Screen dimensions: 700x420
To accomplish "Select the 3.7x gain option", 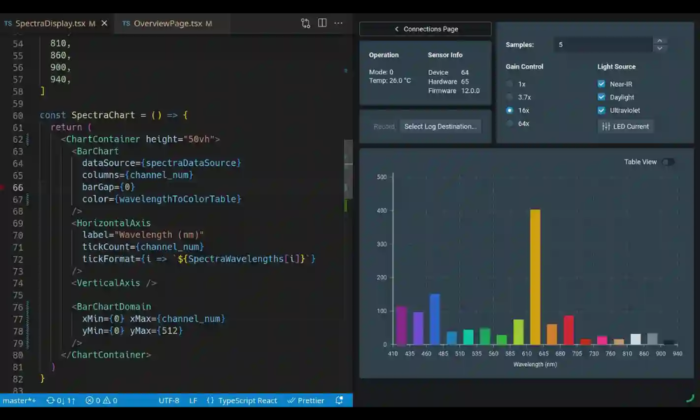I will tap(509, 97).
